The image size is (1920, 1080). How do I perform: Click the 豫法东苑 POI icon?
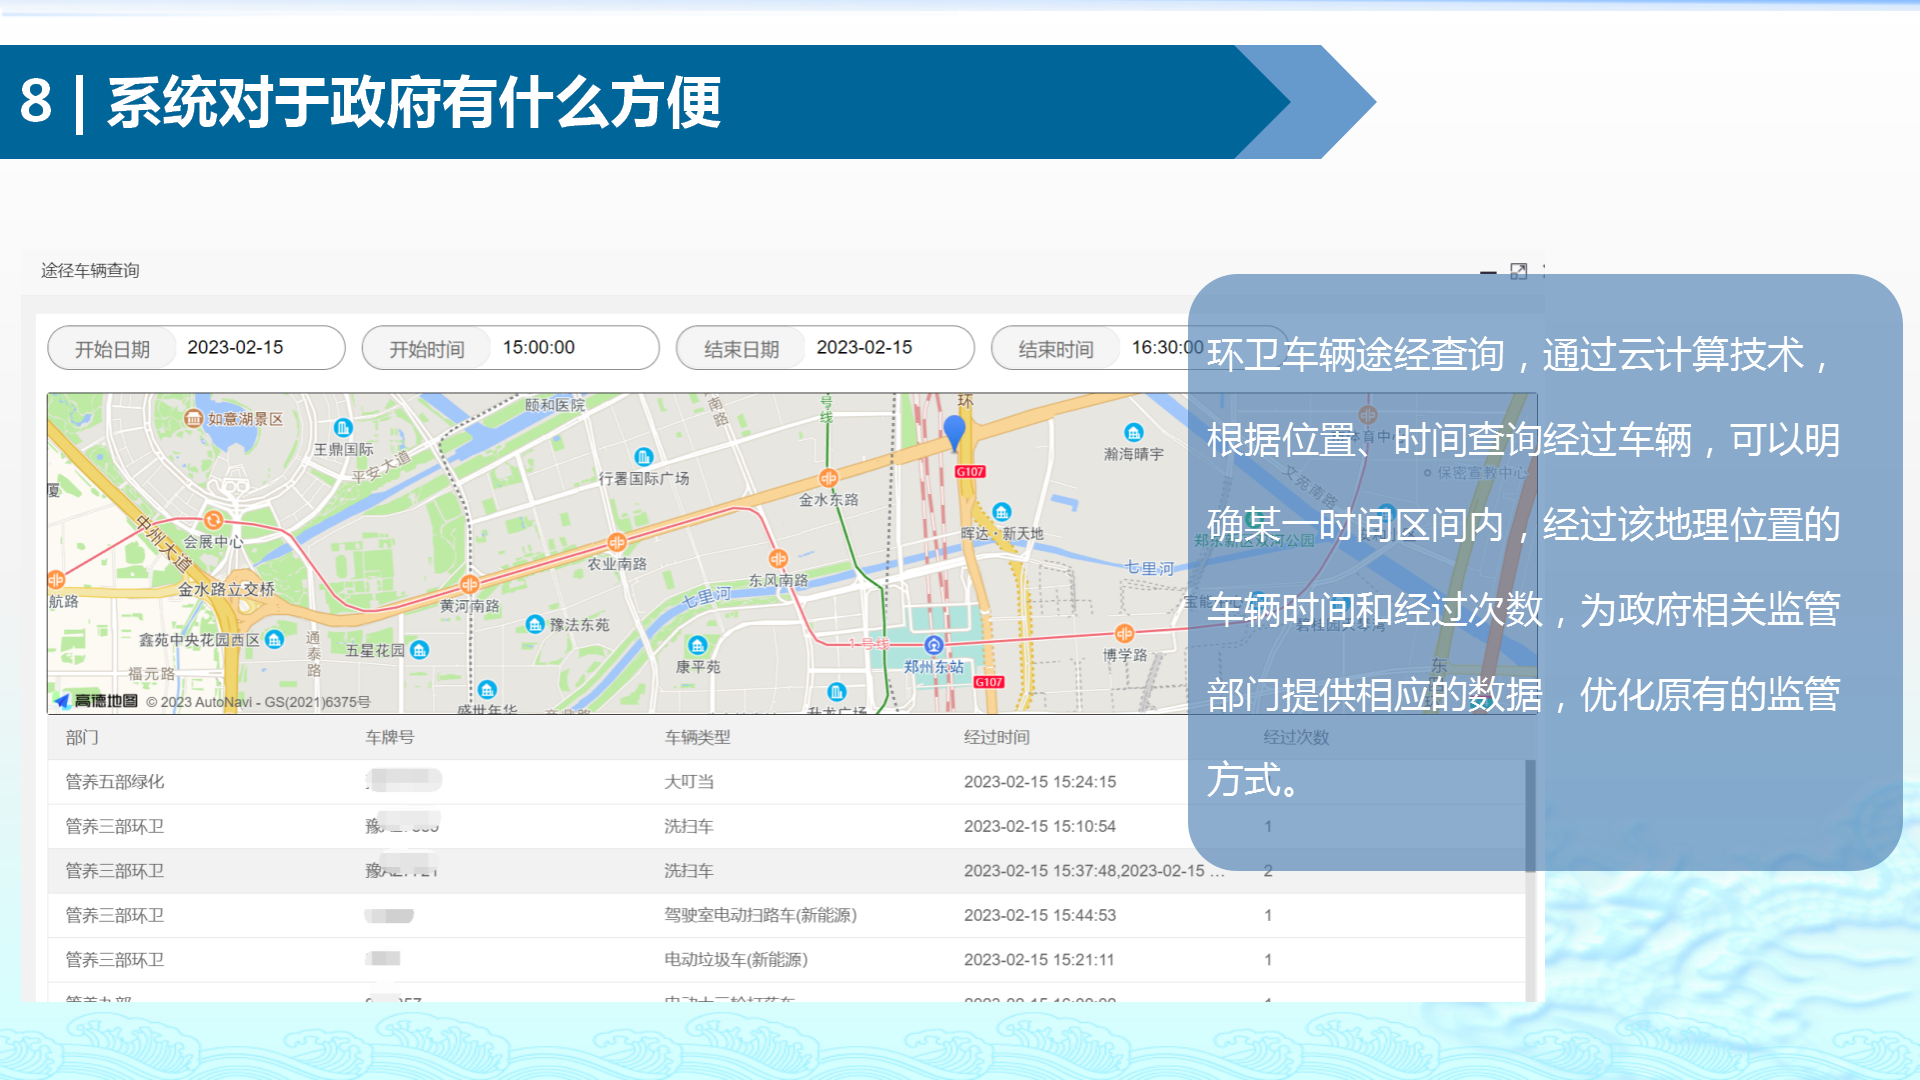(x=535, y=624)
